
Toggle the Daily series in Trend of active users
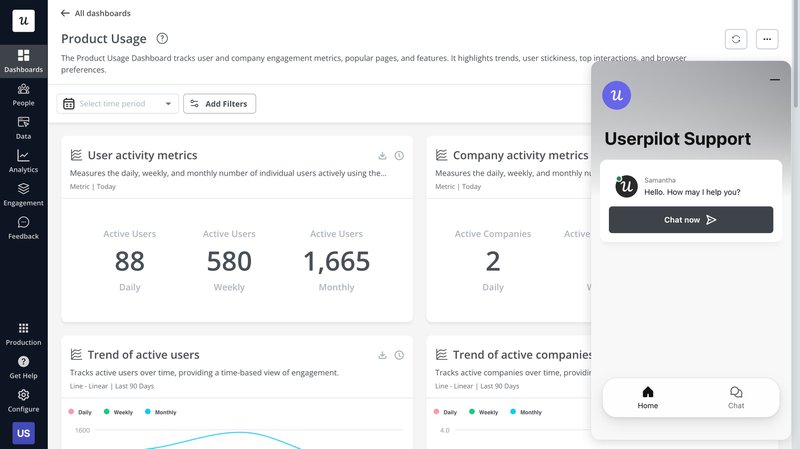tap(80, 412)
